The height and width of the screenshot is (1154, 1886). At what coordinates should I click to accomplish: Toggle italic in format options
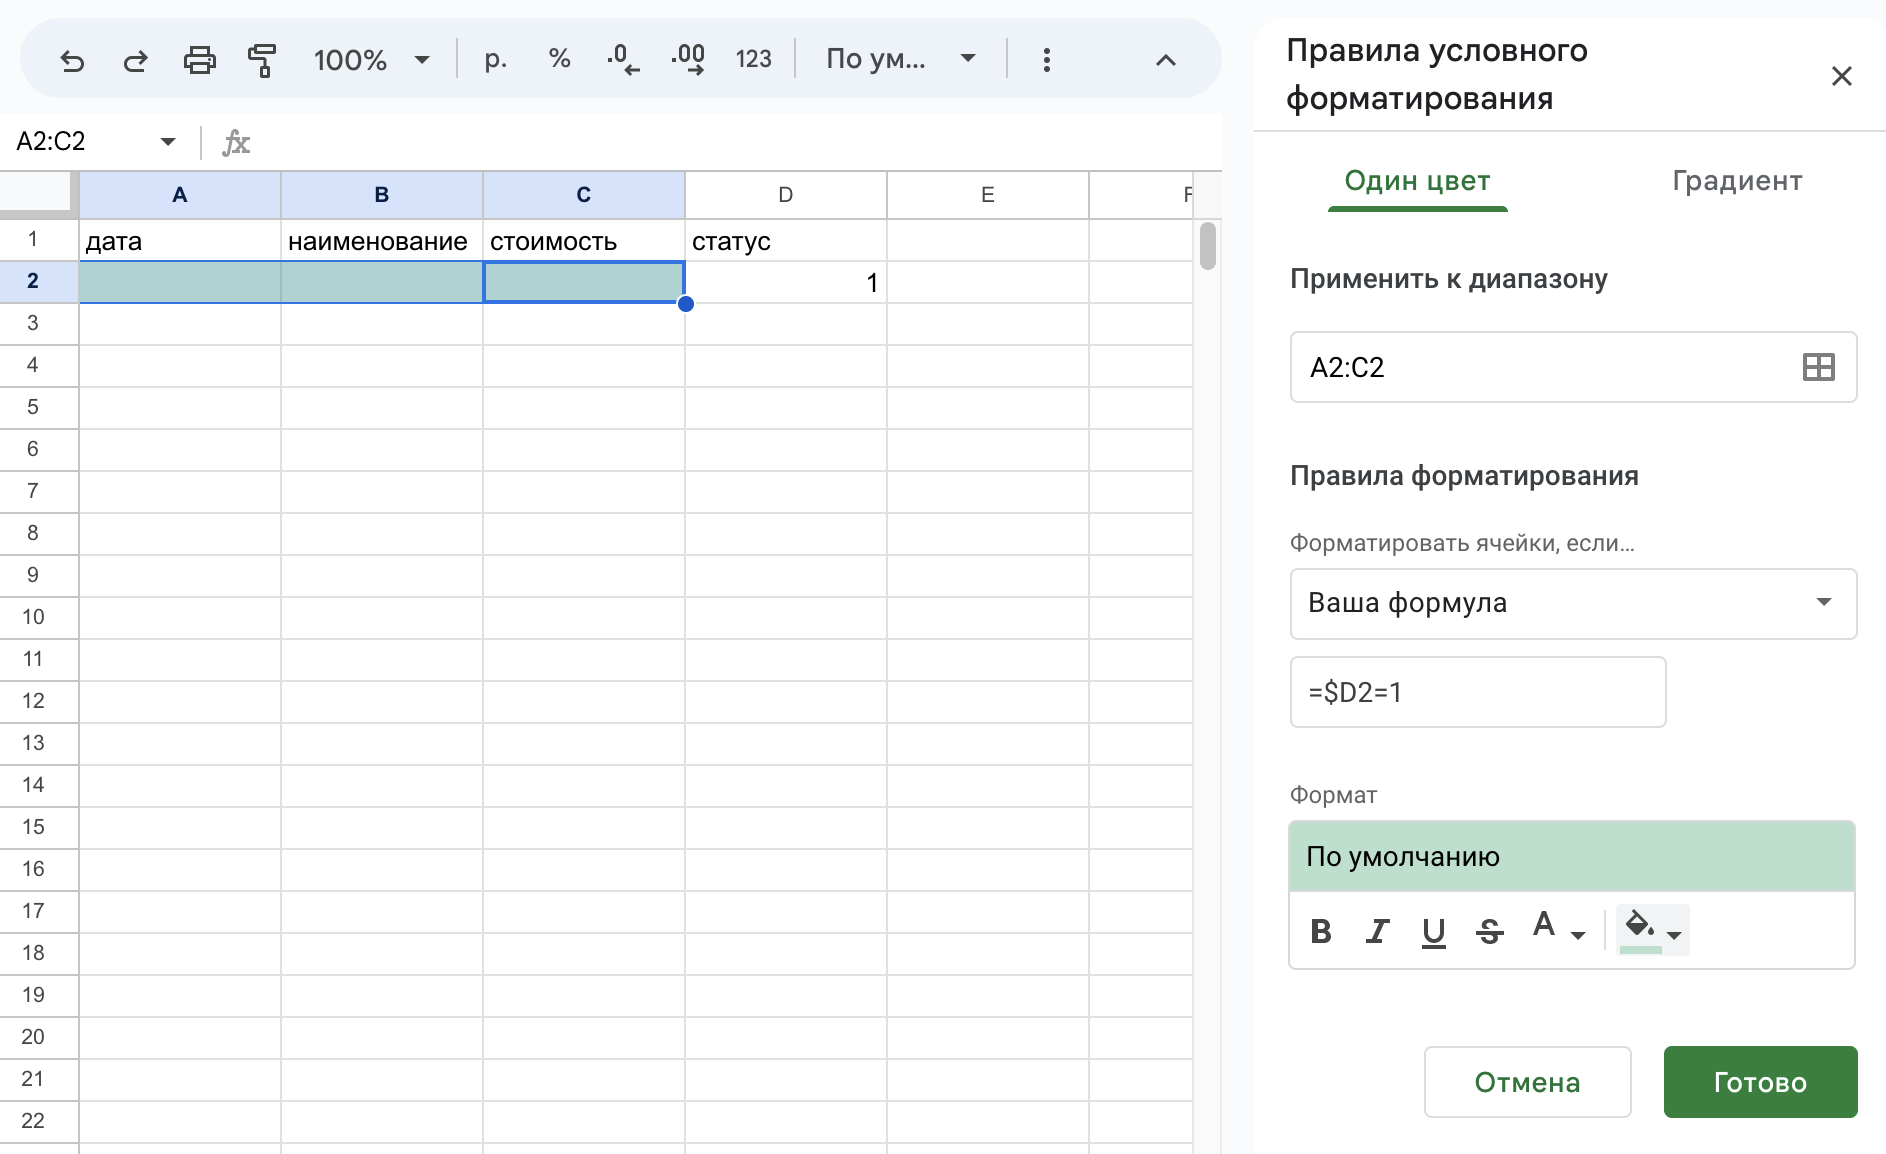click(1377, 931)
